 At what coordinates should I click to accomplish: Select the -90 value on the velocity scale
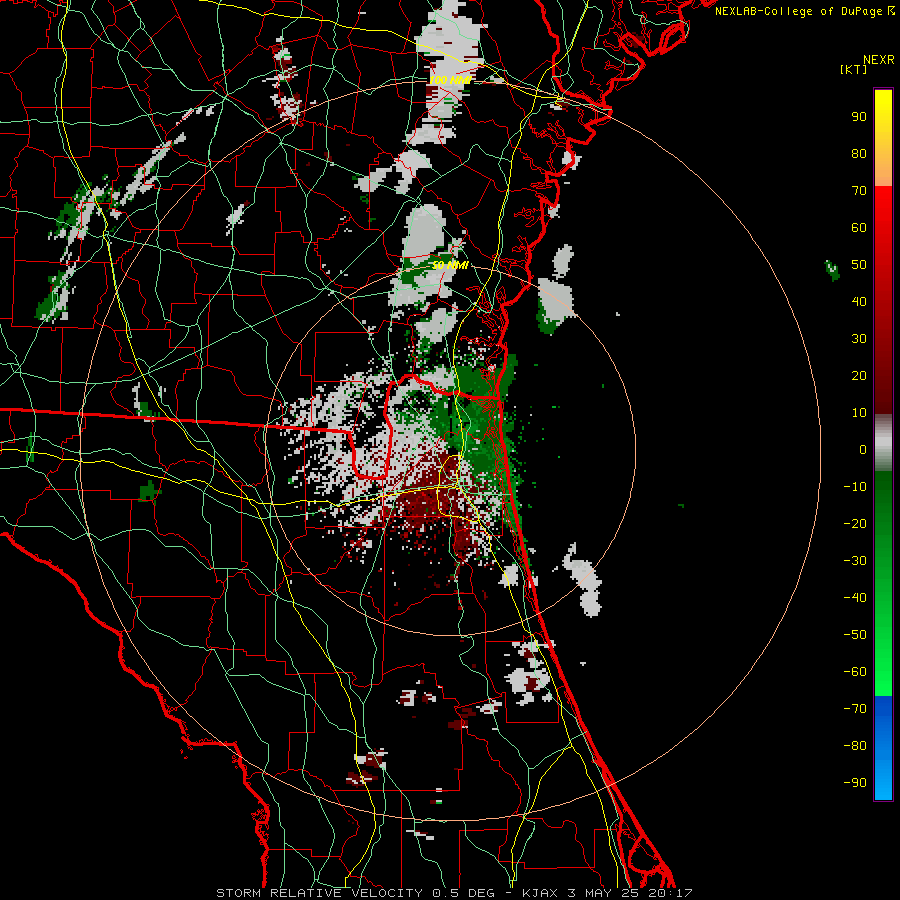pos(855,783)
